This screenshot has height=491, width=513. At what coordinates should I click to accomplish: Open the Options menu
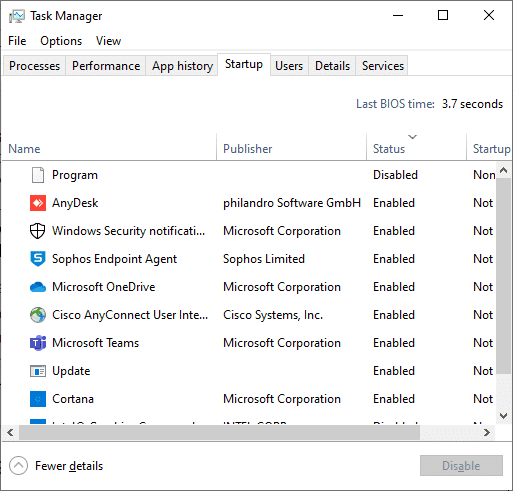(61, 41)
